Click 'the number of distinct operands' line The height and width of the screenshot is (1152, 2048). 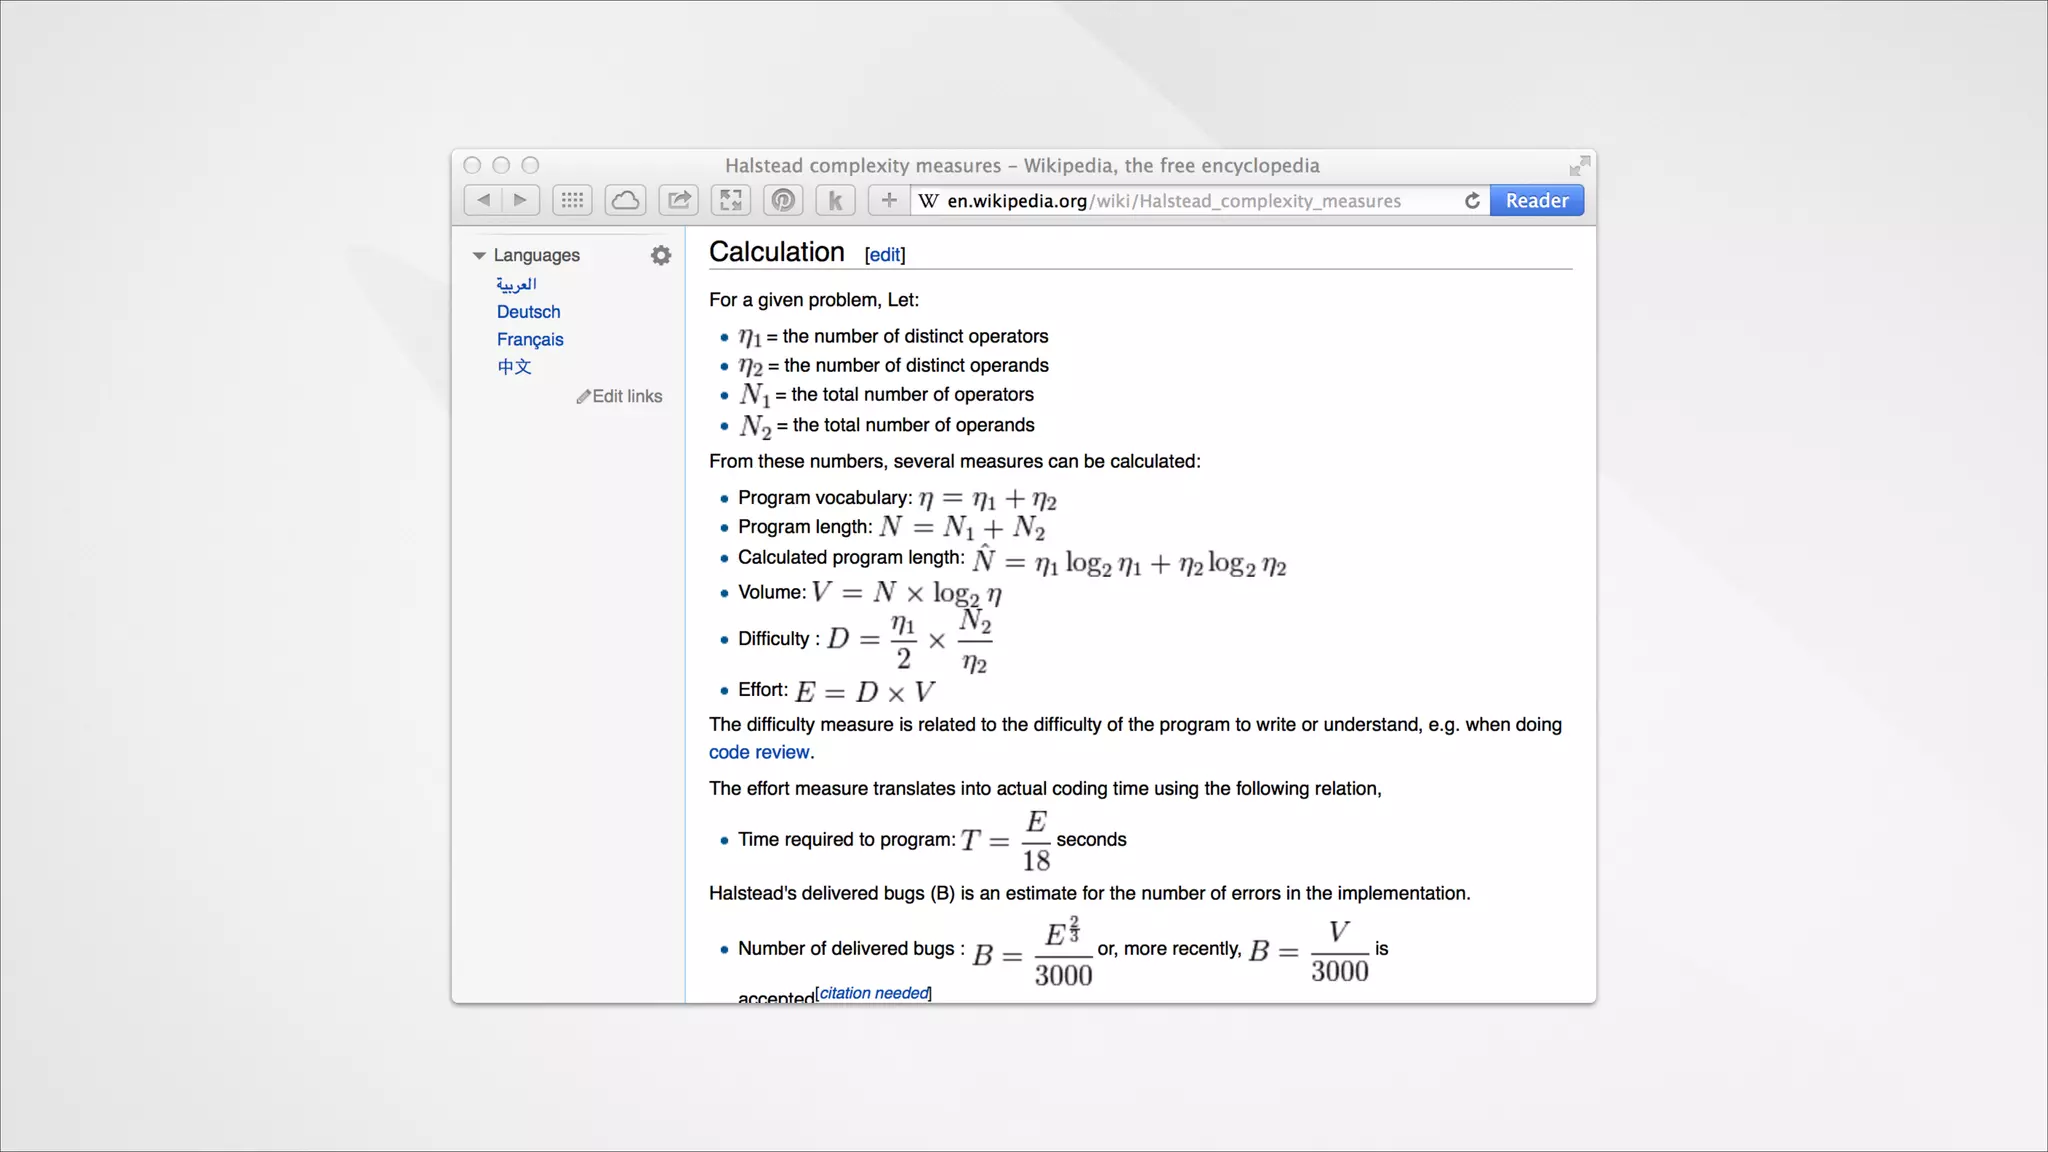click(893, 366)
